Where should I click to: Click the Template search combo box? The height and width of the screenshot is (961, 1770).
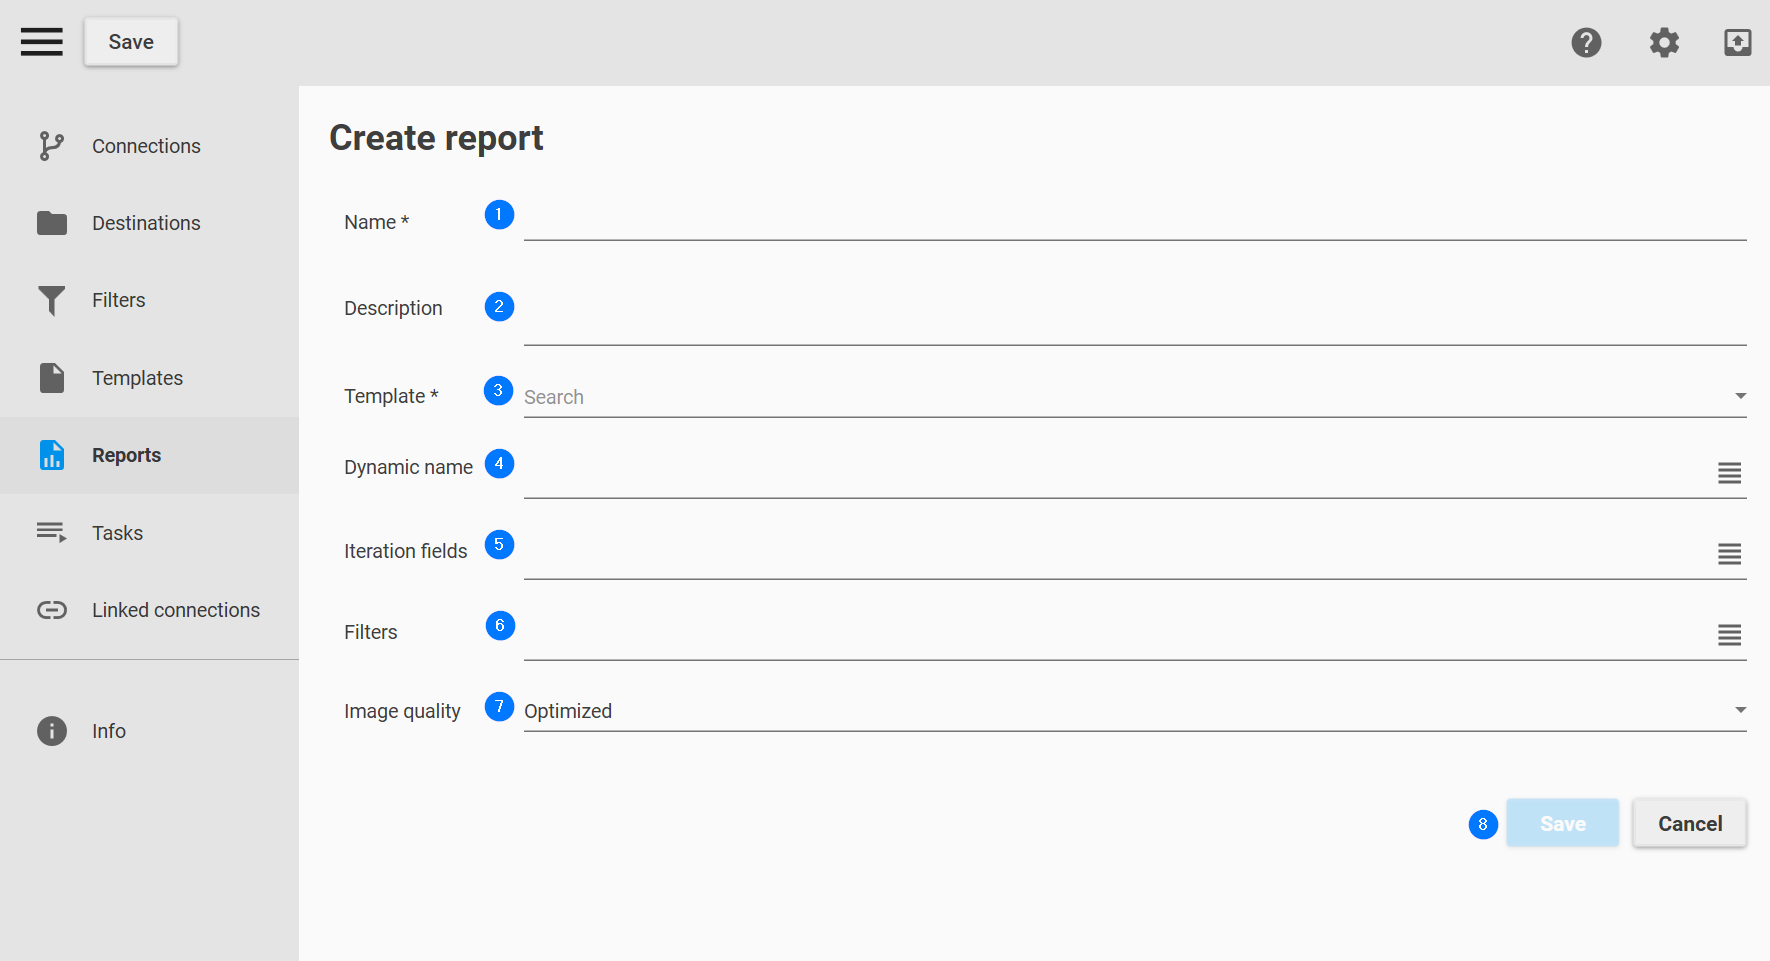click(x=900, y=396)
